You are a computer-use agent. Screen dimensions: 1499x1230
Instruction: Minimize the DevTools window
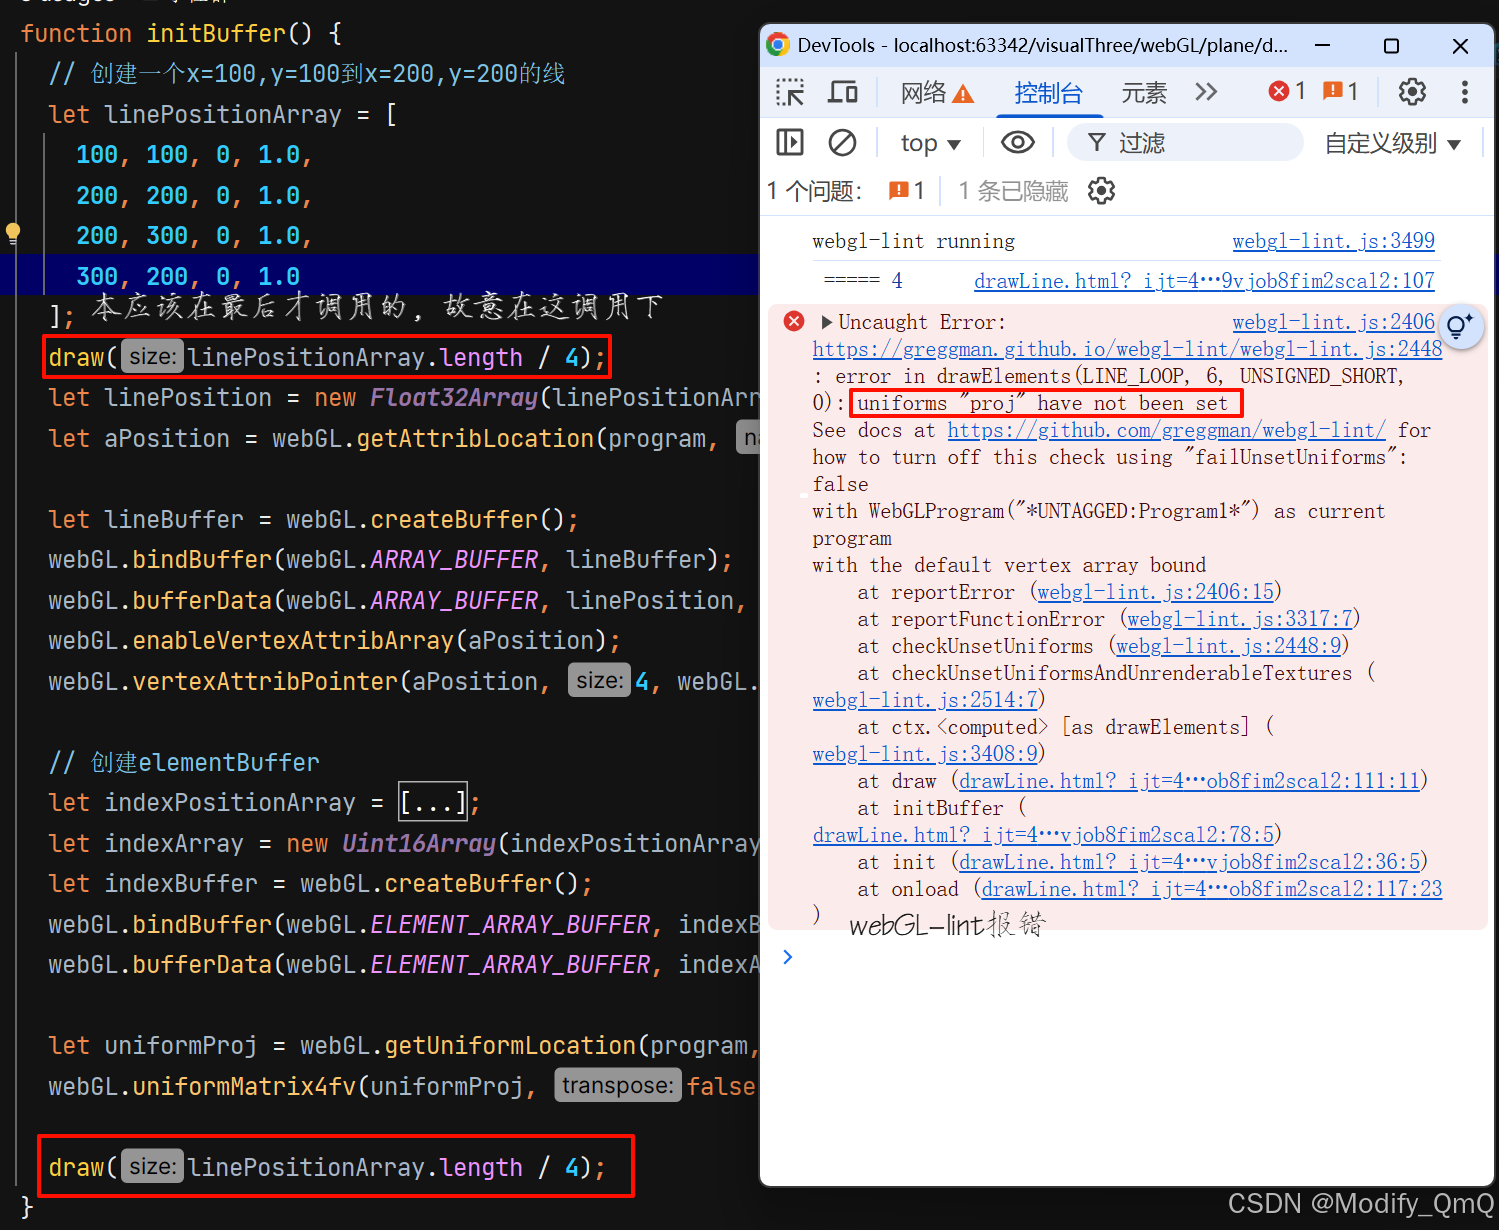tap(1322, 45)
